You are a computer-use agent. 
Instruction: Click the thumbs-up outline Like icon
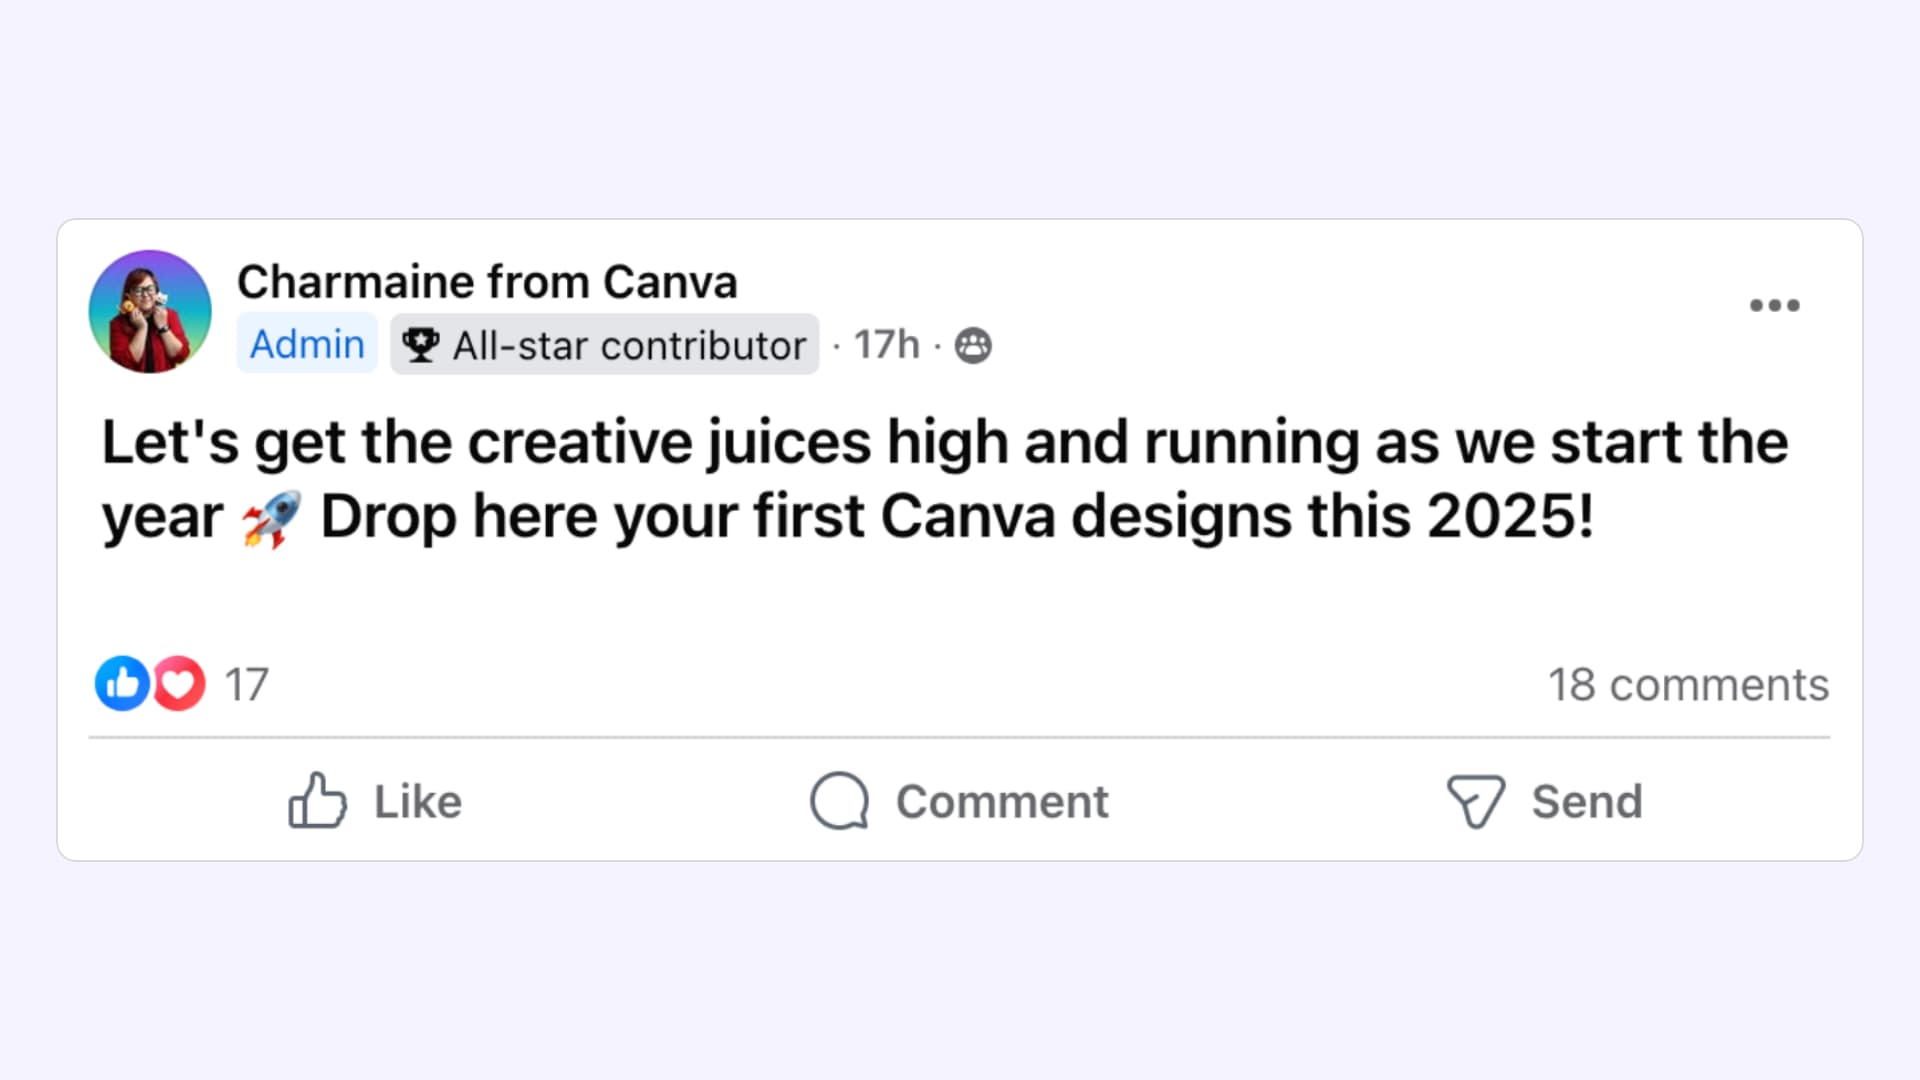tap(317, 801)
